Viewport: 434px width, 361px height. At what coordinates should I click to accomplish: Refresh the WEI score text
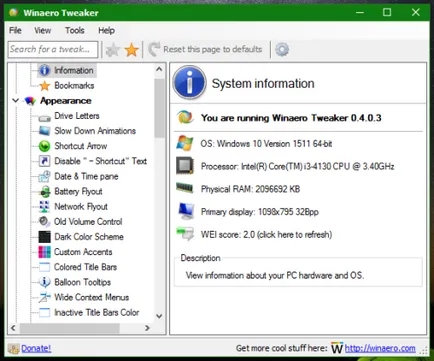[266, 235]
